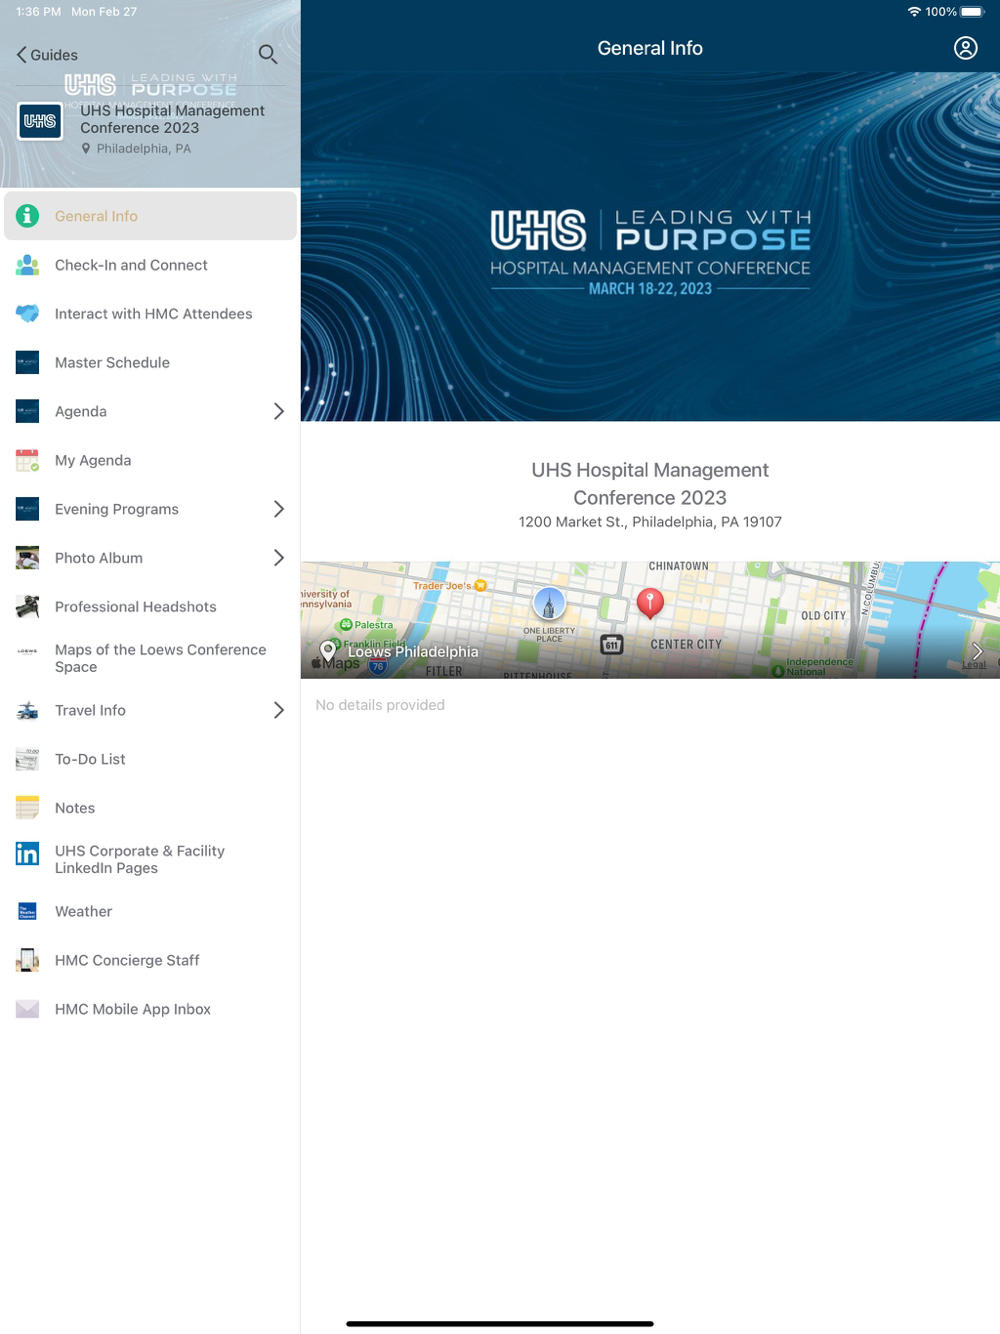Screen dimensions: 1000x1334
Task: Click the LinkedIn icon
Action: tap(28, 853)
